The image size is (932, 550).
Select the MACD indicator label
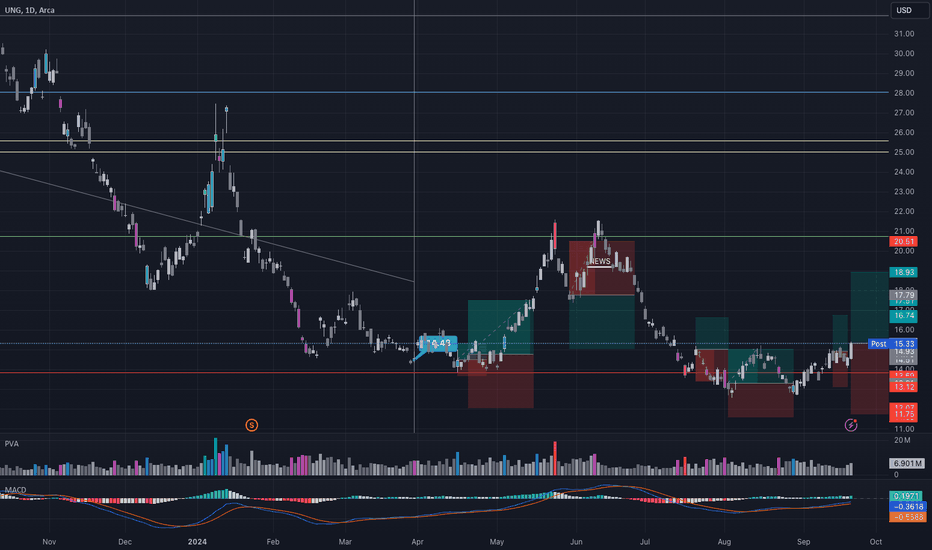pyautogui.click(x=15, y=490)
